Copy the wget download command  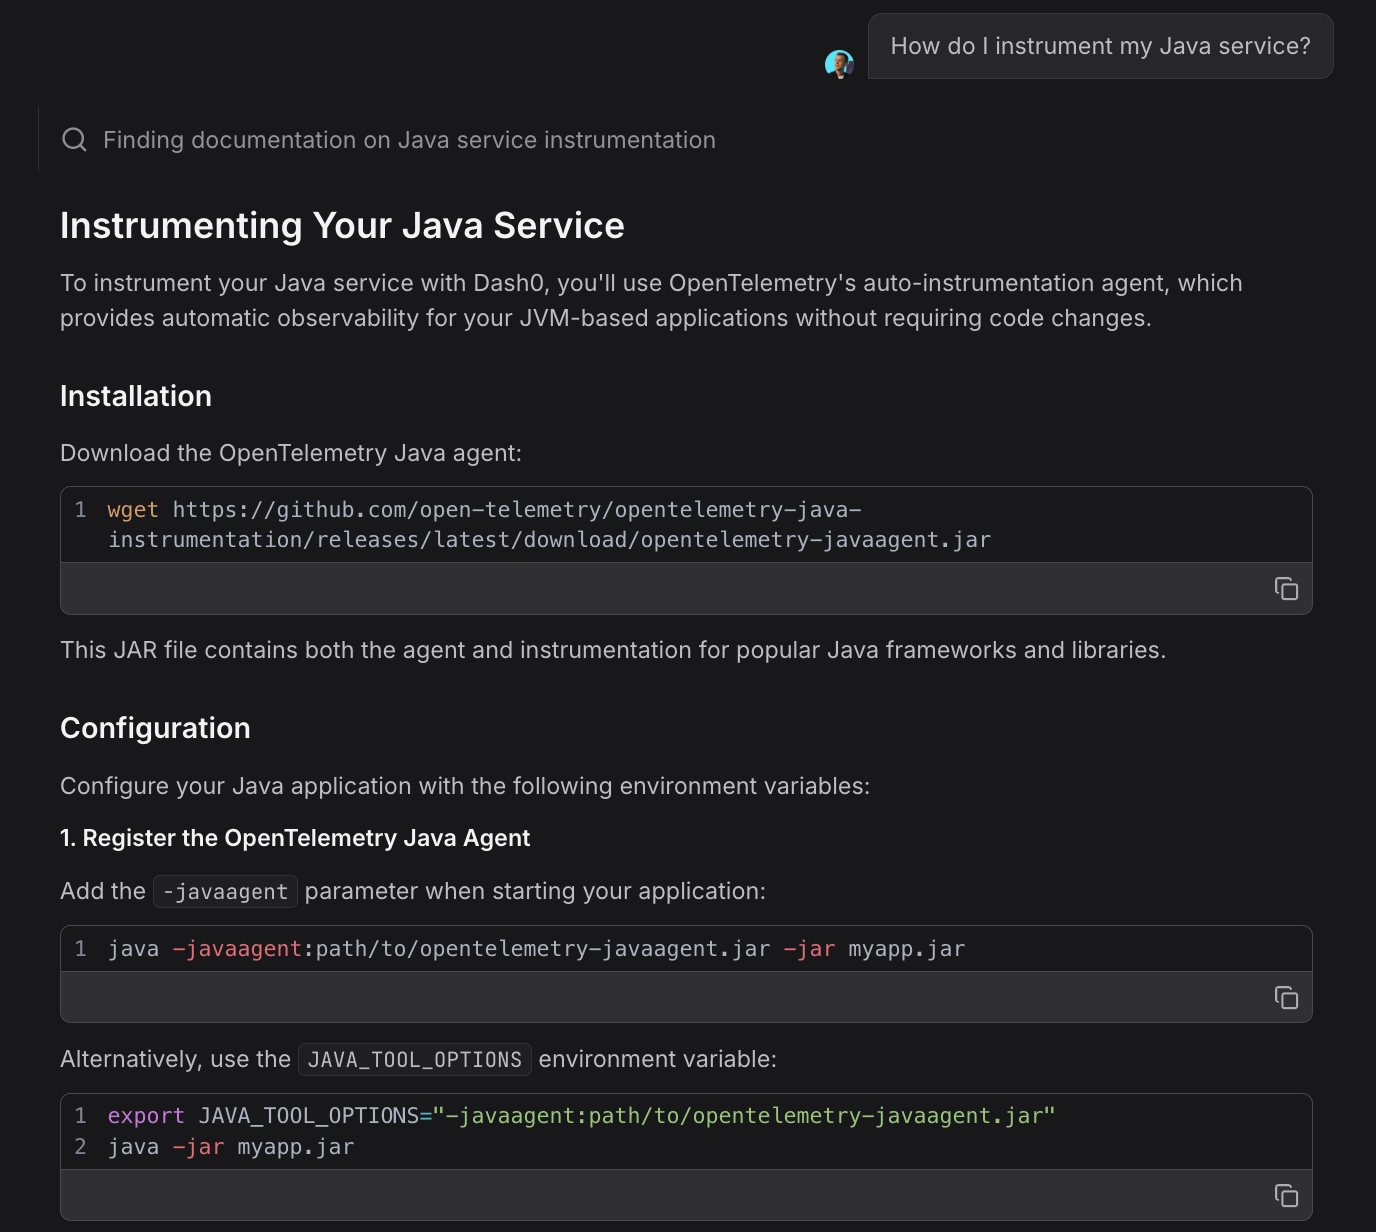(1286, 589)
